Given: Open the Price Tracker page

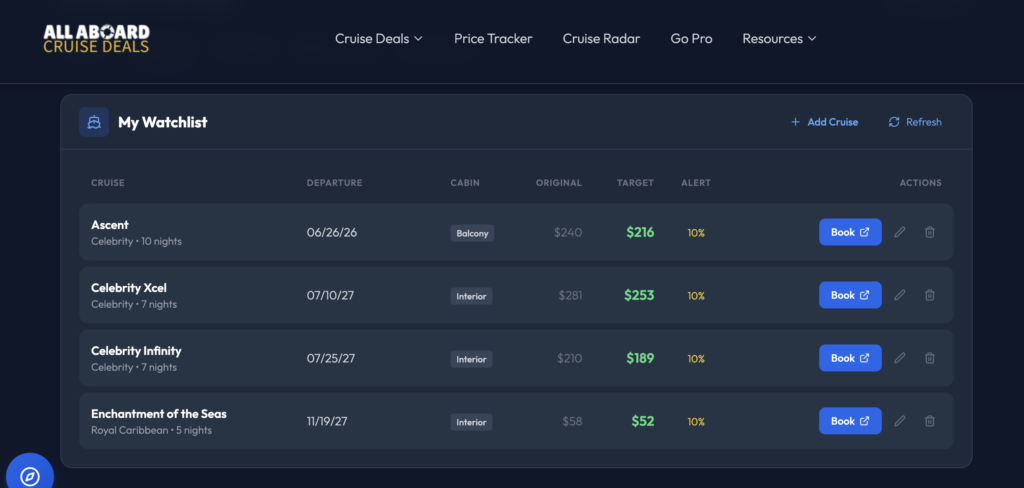Looking at the screenshot, I should tap(493, 39).
